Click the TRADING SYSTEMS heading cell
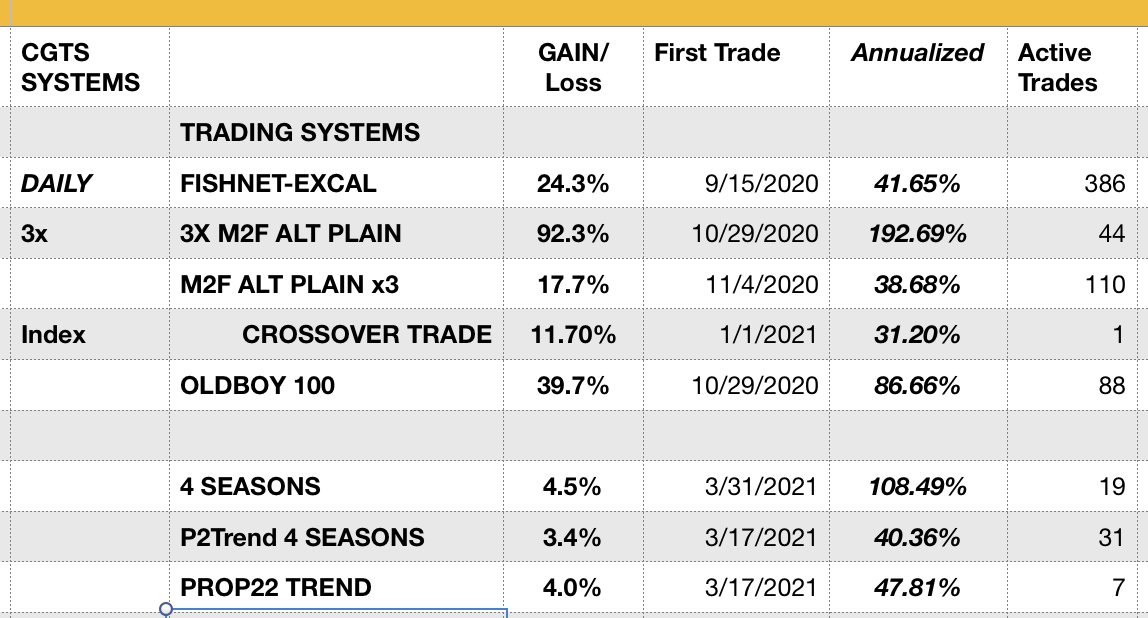Image resolution: width=1148 pixels, height=618 pixels. 300,133
